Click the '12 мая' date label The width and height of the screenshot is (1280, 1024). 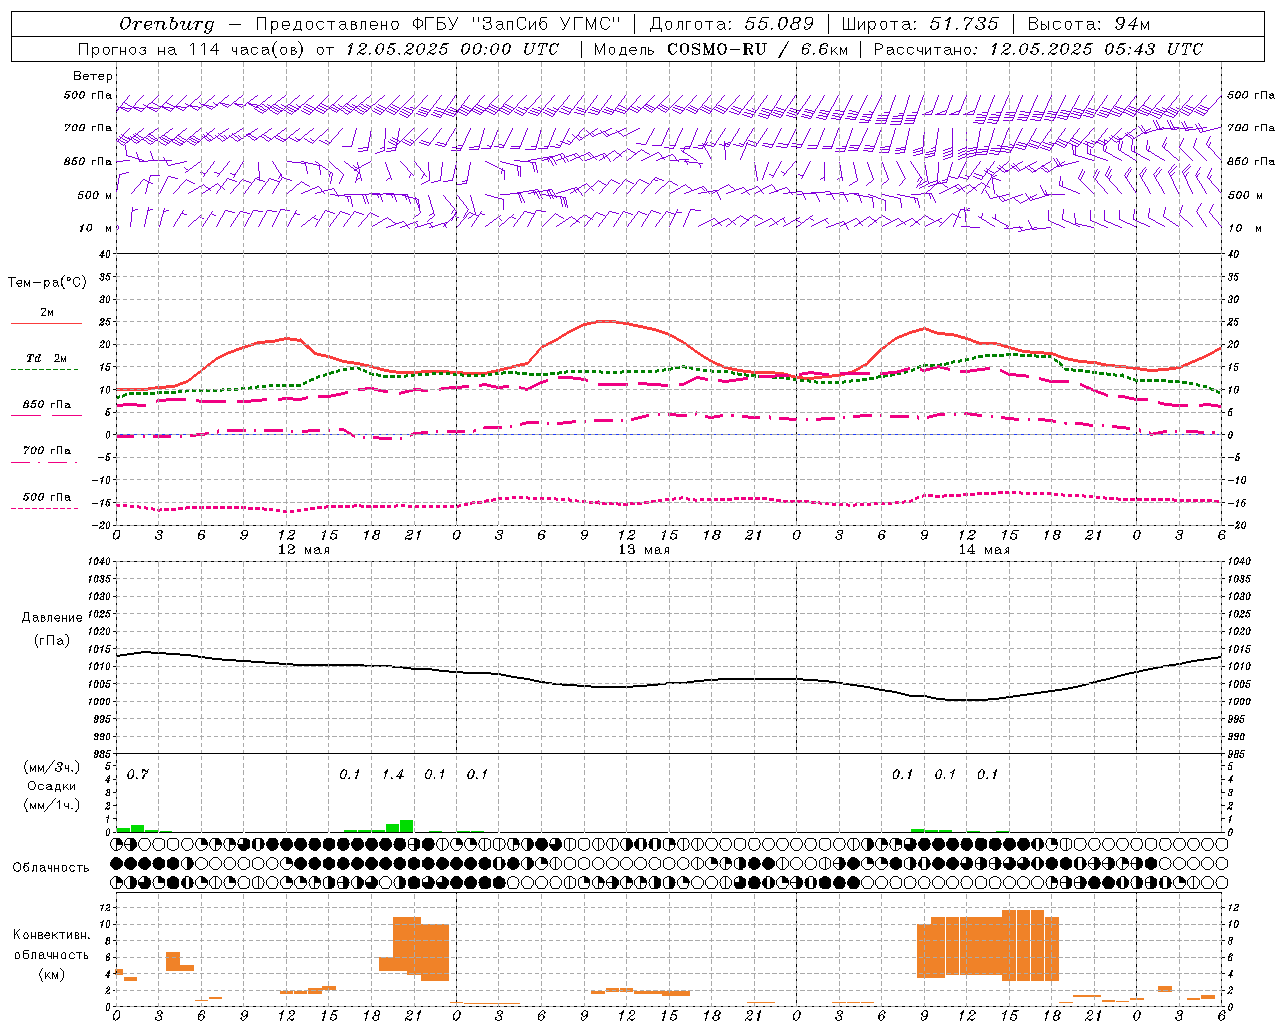[303, 550]
